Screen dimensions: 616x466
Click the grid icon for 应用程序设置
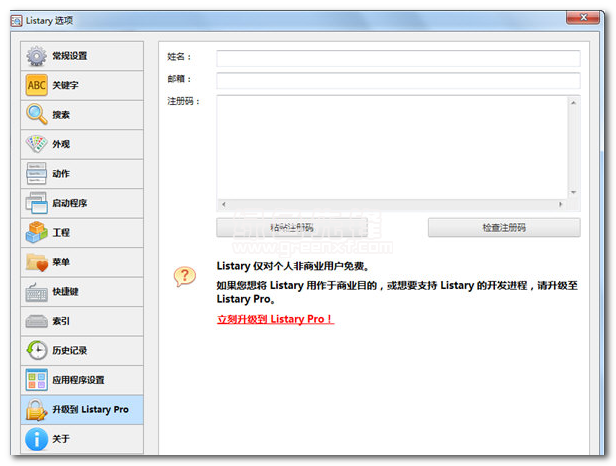37,380
